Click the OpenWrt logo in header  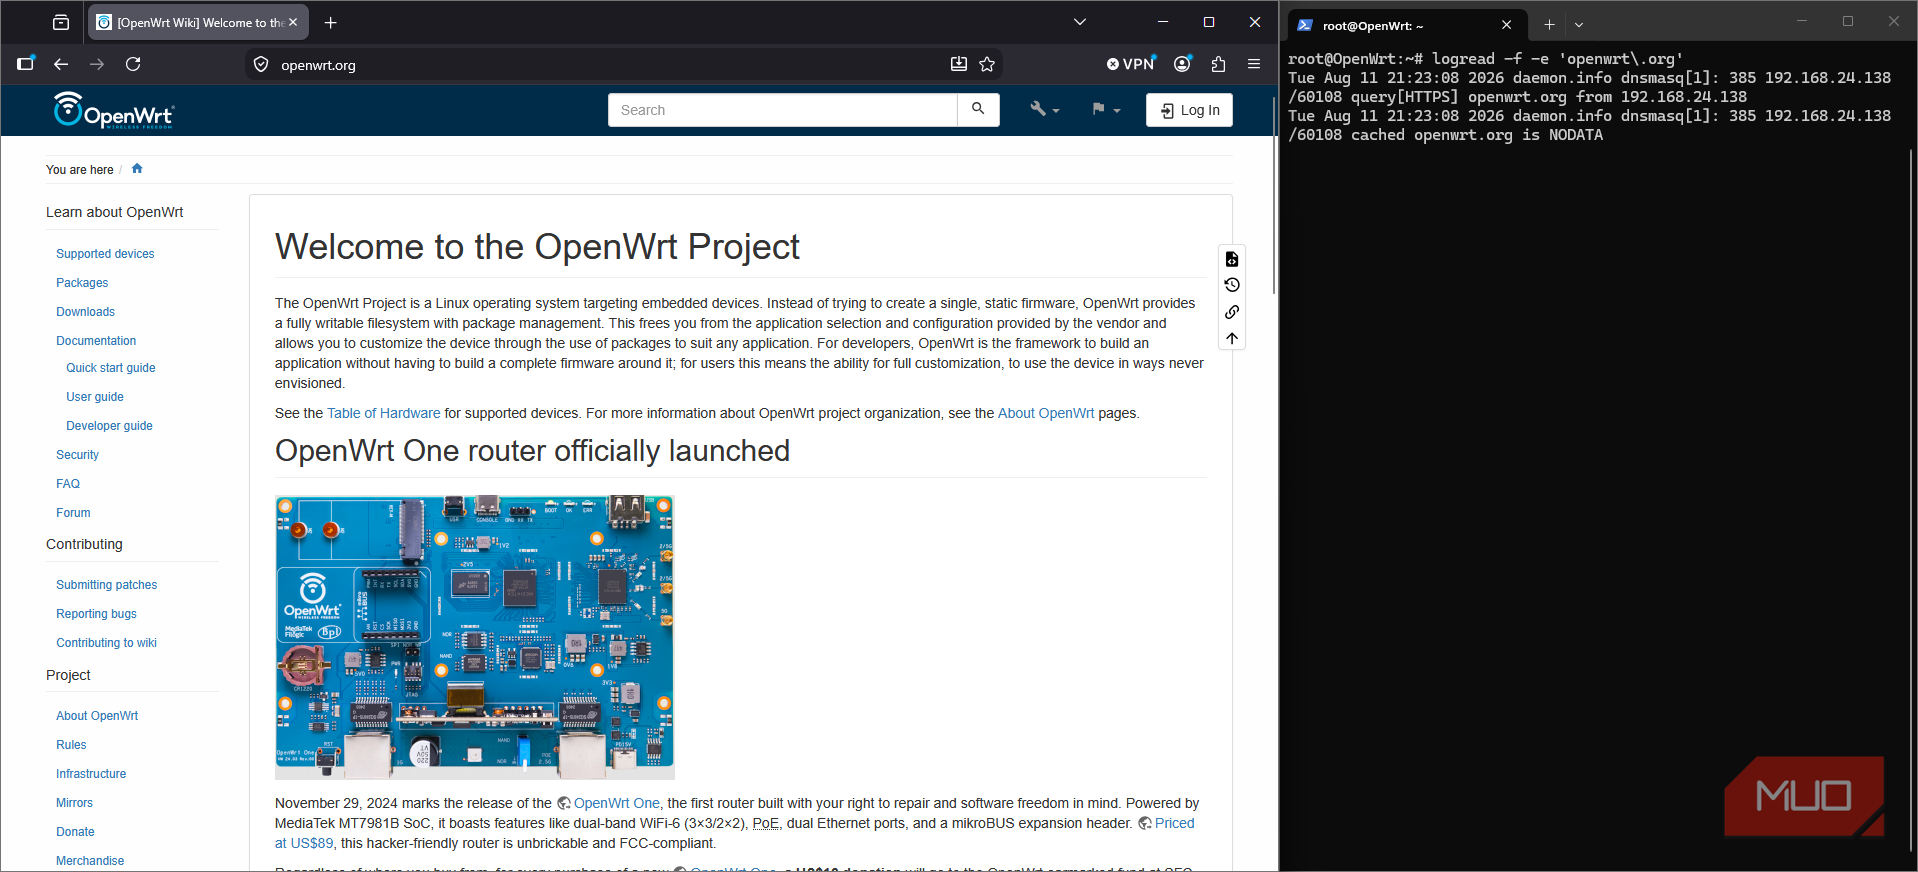point(113,110)
